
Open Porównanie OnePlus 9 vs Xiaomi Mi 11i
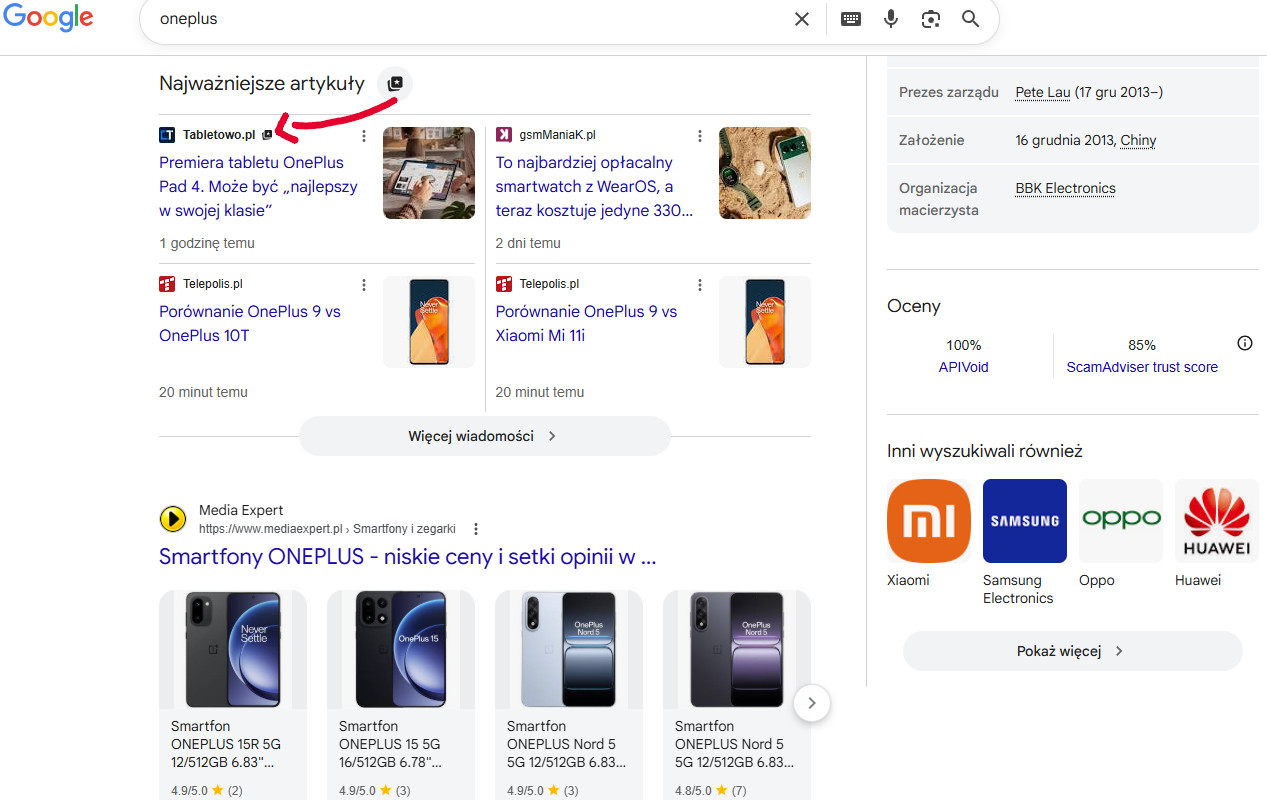[x=586, y=323]
